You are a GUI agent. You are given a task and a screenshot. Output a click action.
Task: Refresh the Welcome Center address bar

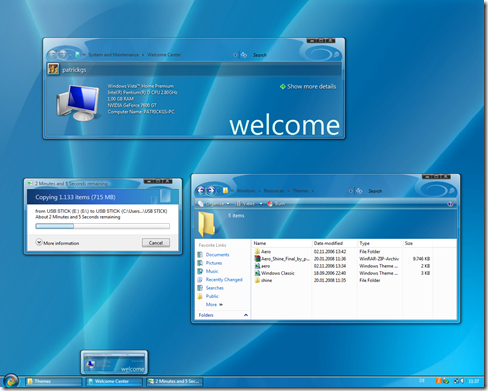tap(244, 55)
